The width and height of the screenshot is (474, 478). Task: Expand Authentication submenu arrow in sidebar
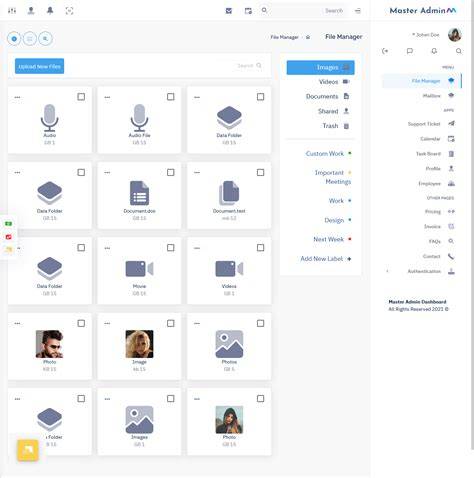point(387,271)
